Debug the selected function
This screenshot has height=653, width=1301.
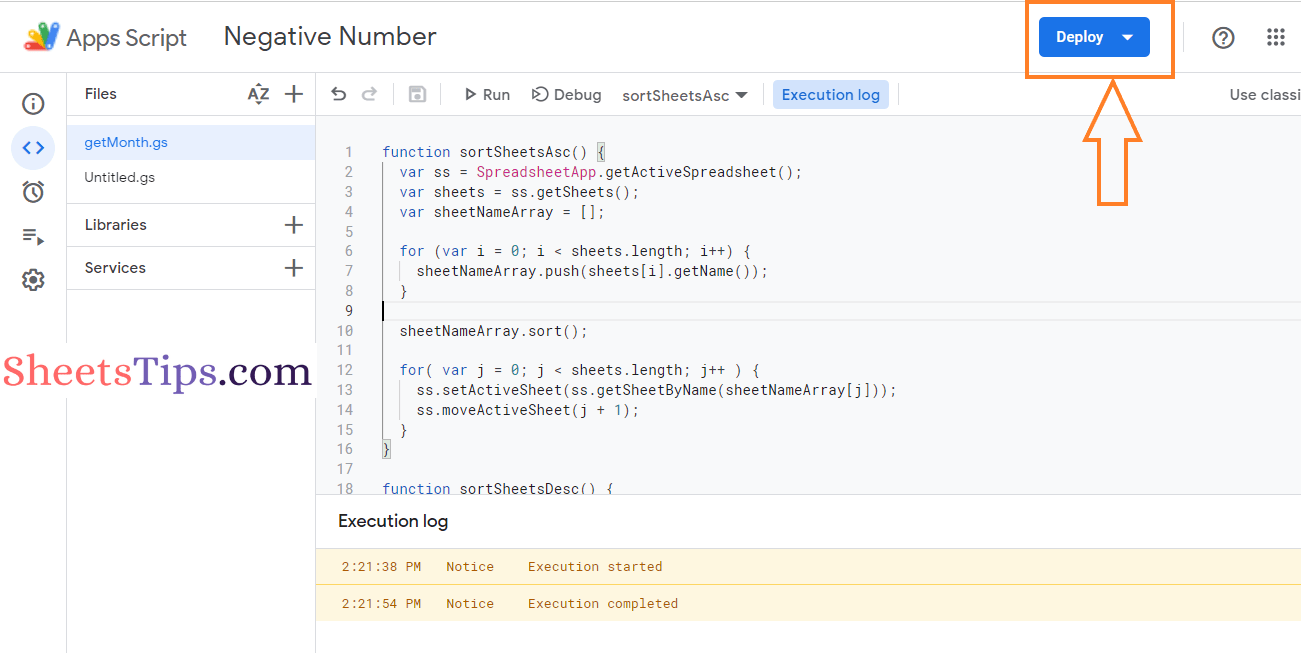pyautogui.click(x=566, y=95)
